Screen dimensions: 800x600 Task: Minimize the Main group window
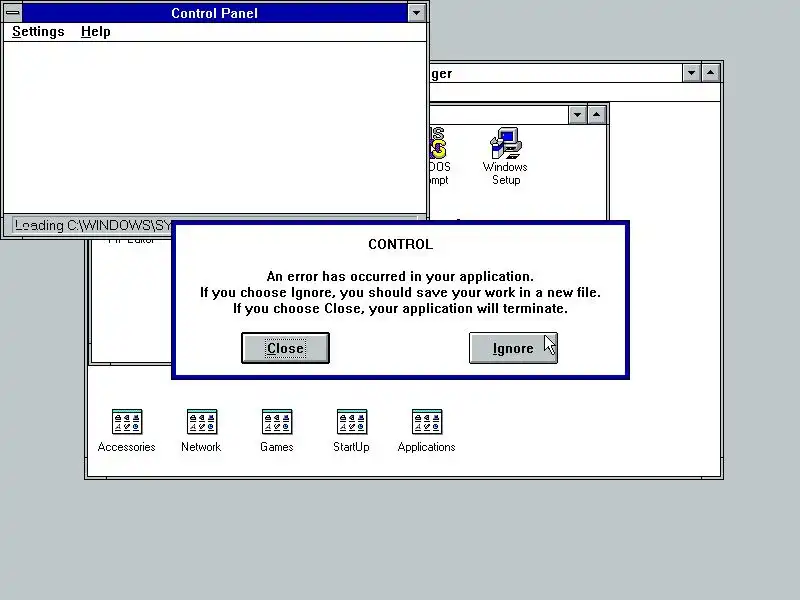click(577, 115)
